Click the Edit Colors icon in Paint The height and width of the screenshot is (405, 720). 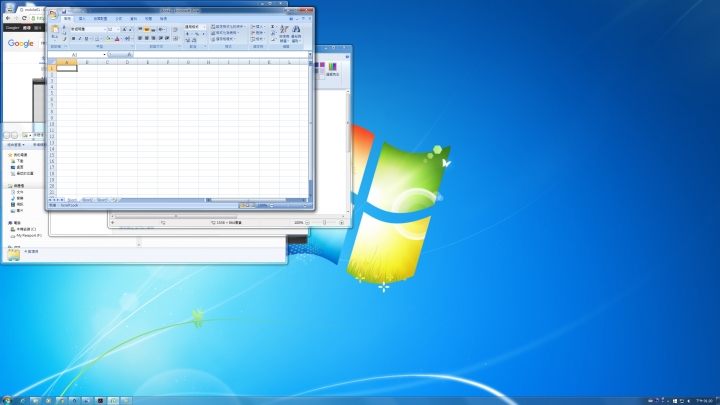332,69
